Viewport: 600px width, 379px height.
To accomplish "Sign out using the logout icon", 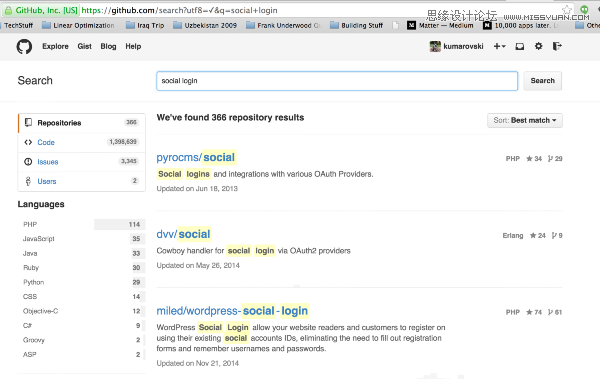I will 557,46.
